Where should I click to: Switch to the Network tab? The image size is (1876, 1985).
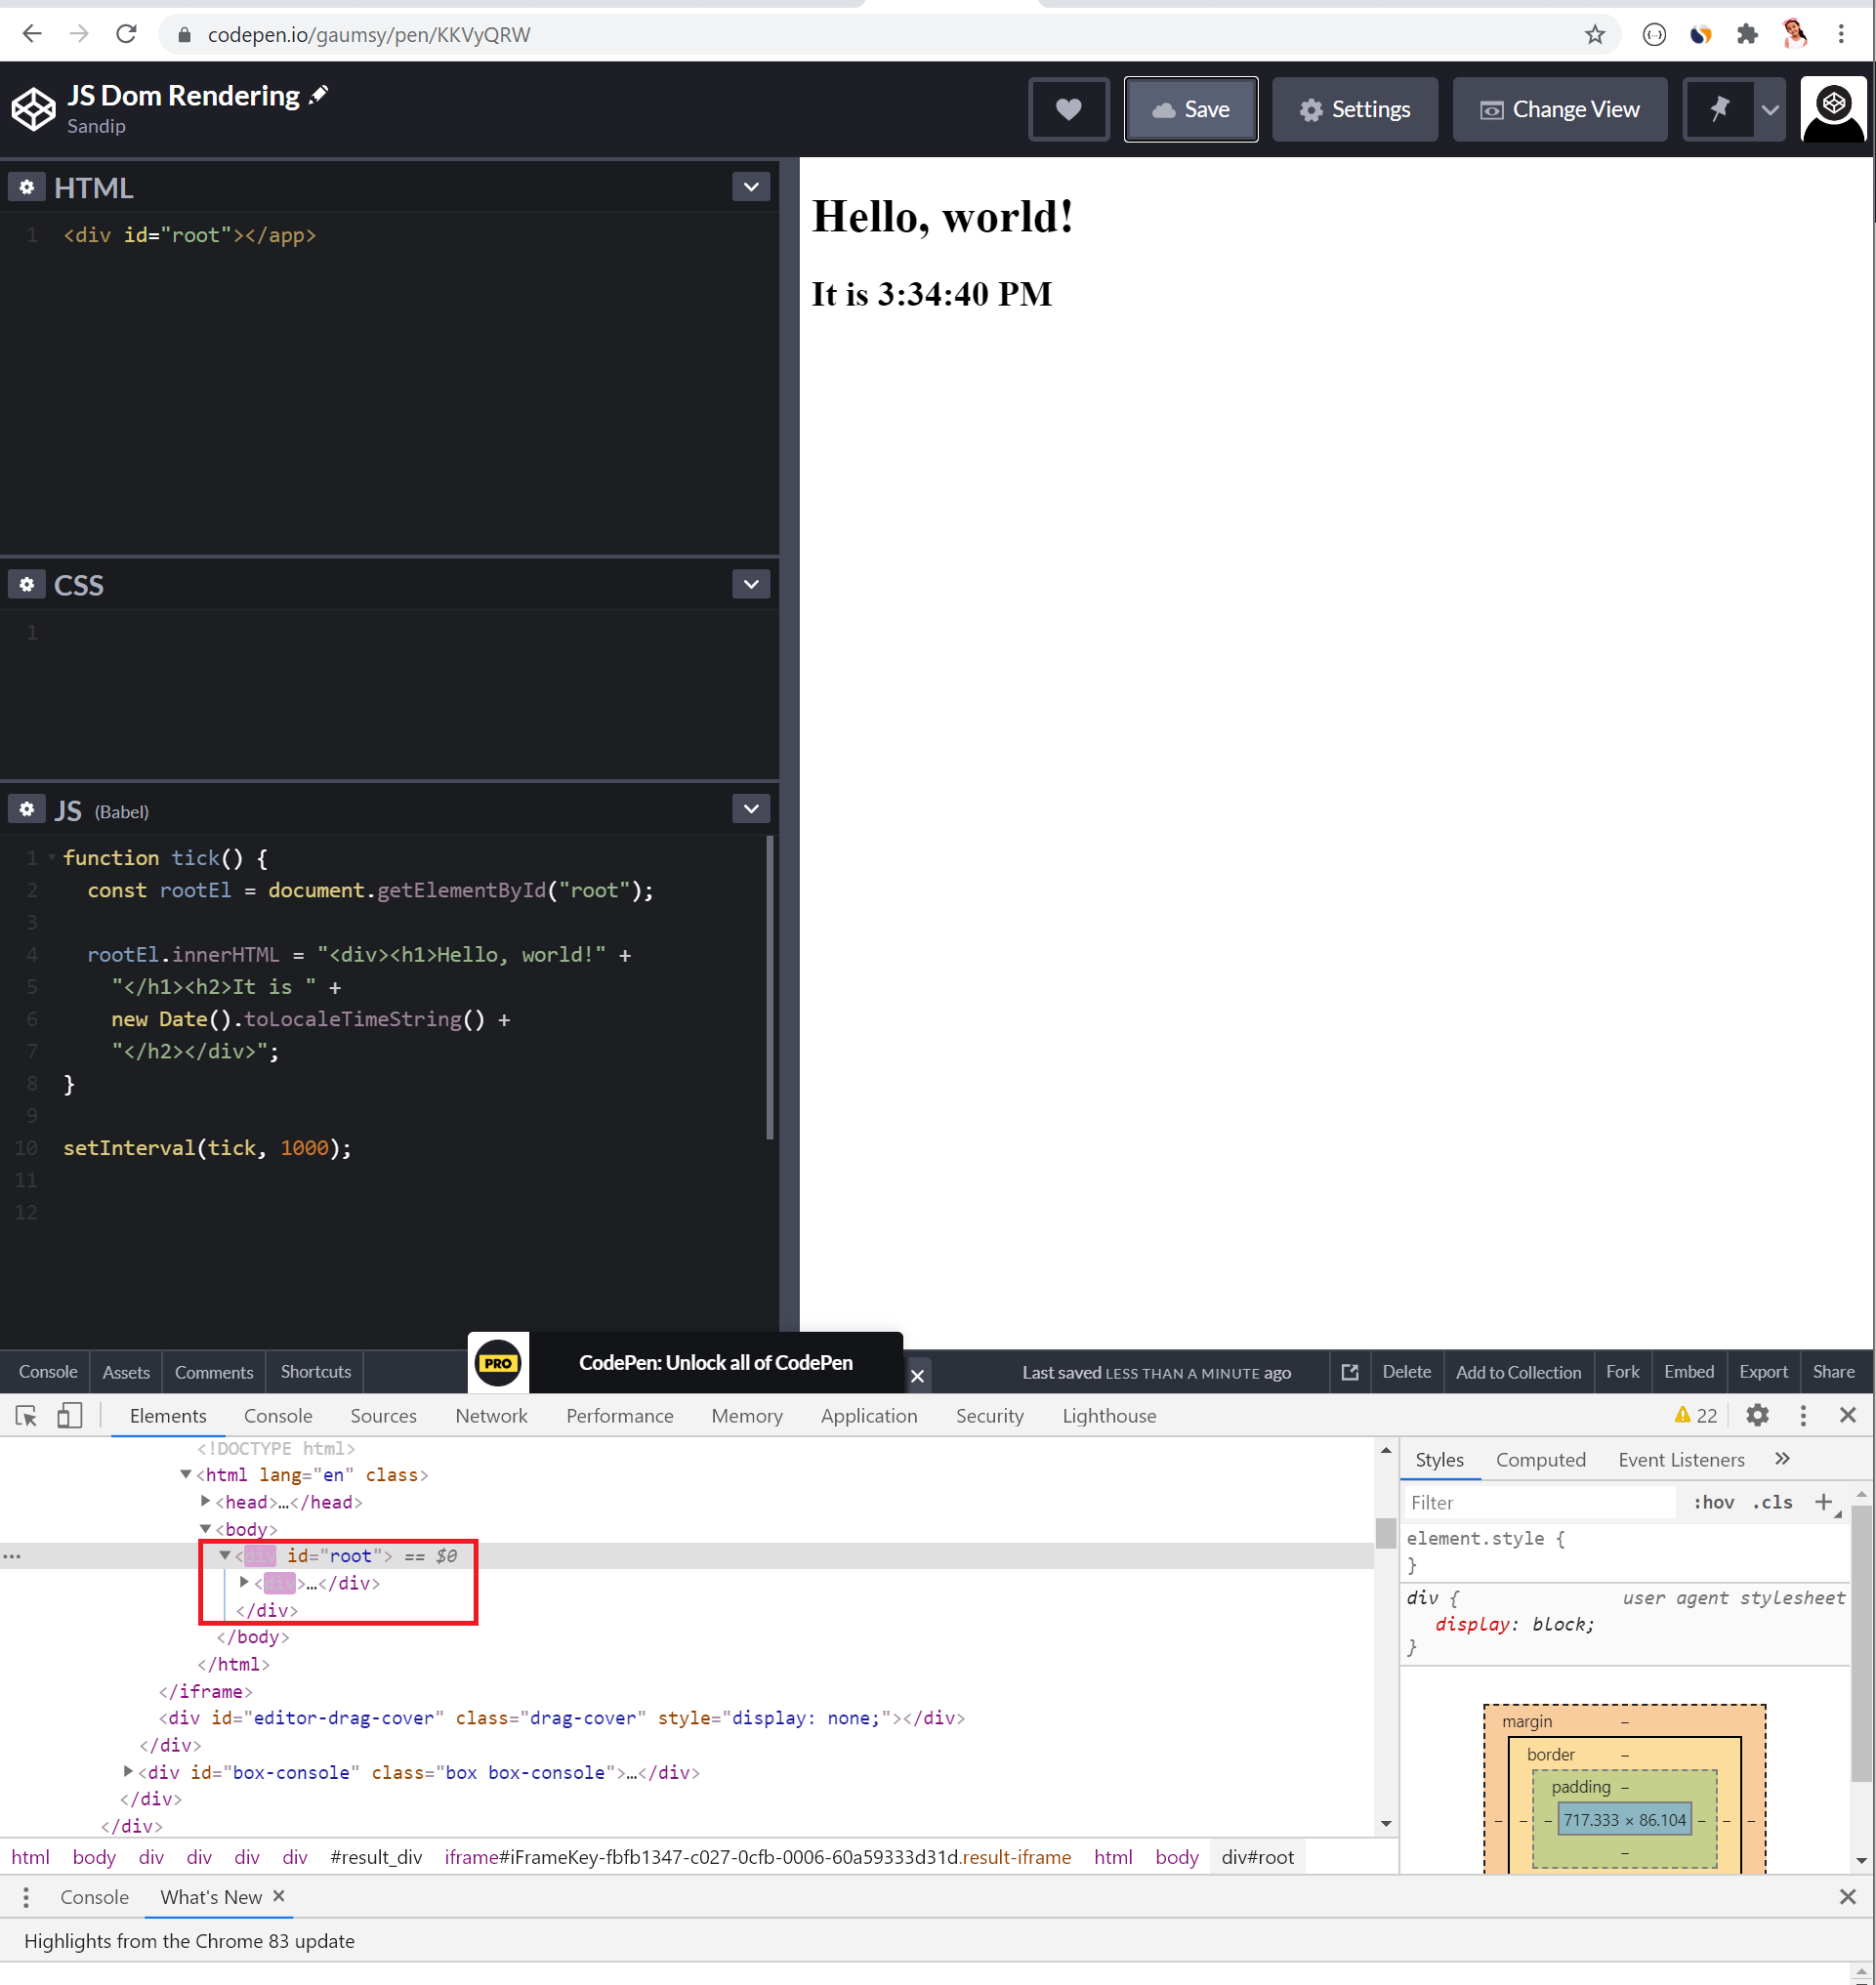click(x=491, y=1415)
